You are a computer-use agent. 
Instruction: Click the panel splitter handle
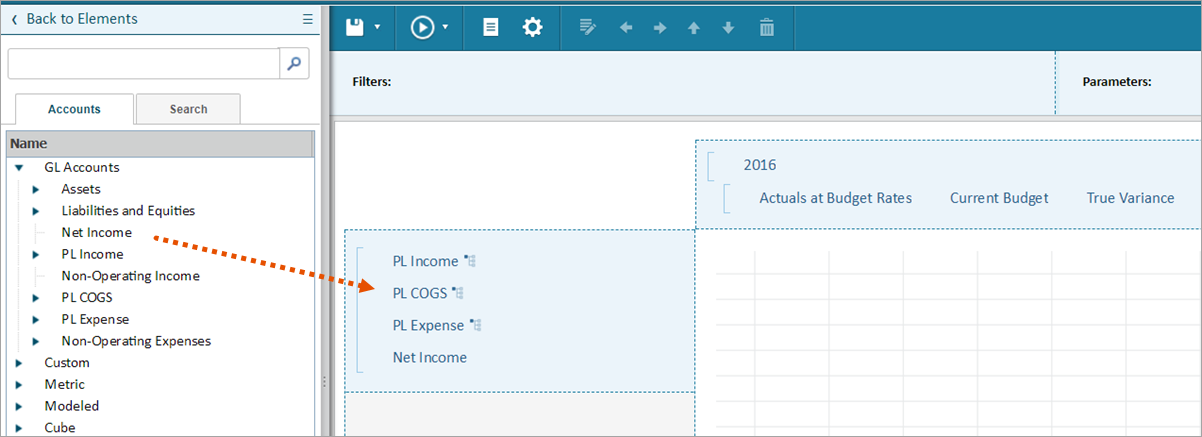[x=322, y=381]
